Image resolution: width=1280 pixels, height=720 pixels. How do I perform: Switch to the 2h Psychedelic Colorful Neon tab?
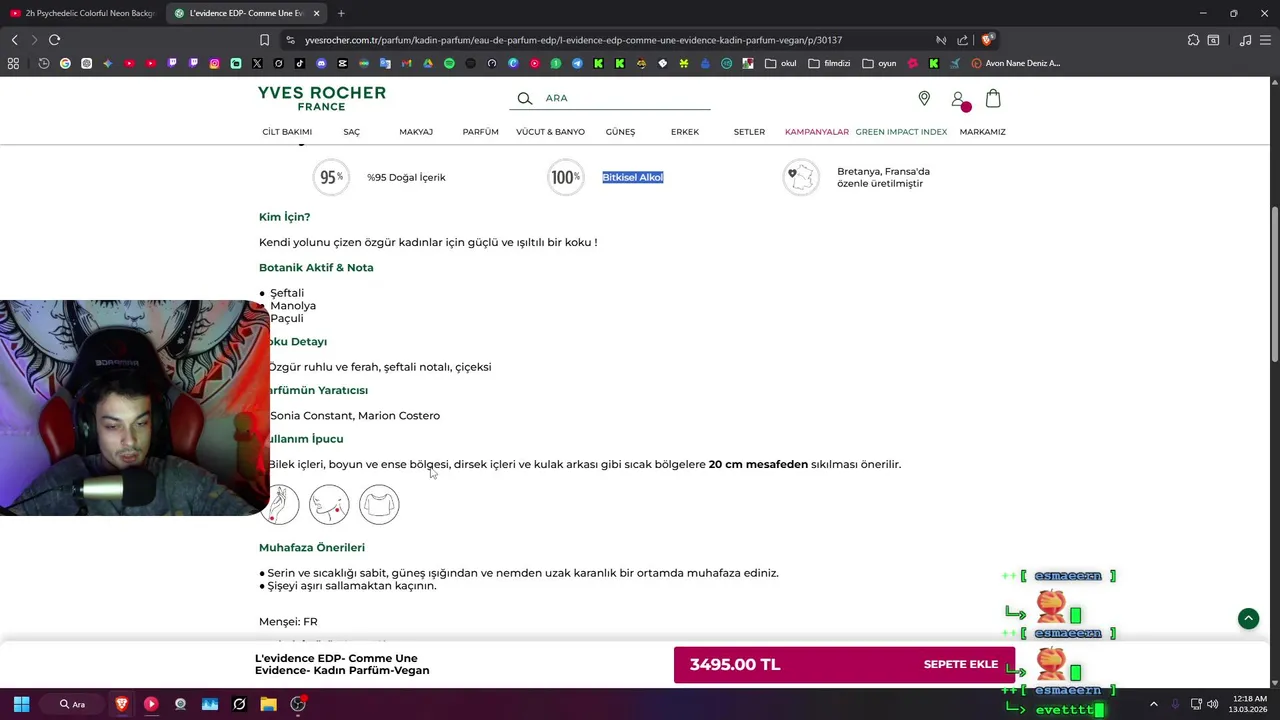pyautogui.click(x=82, y=13)
